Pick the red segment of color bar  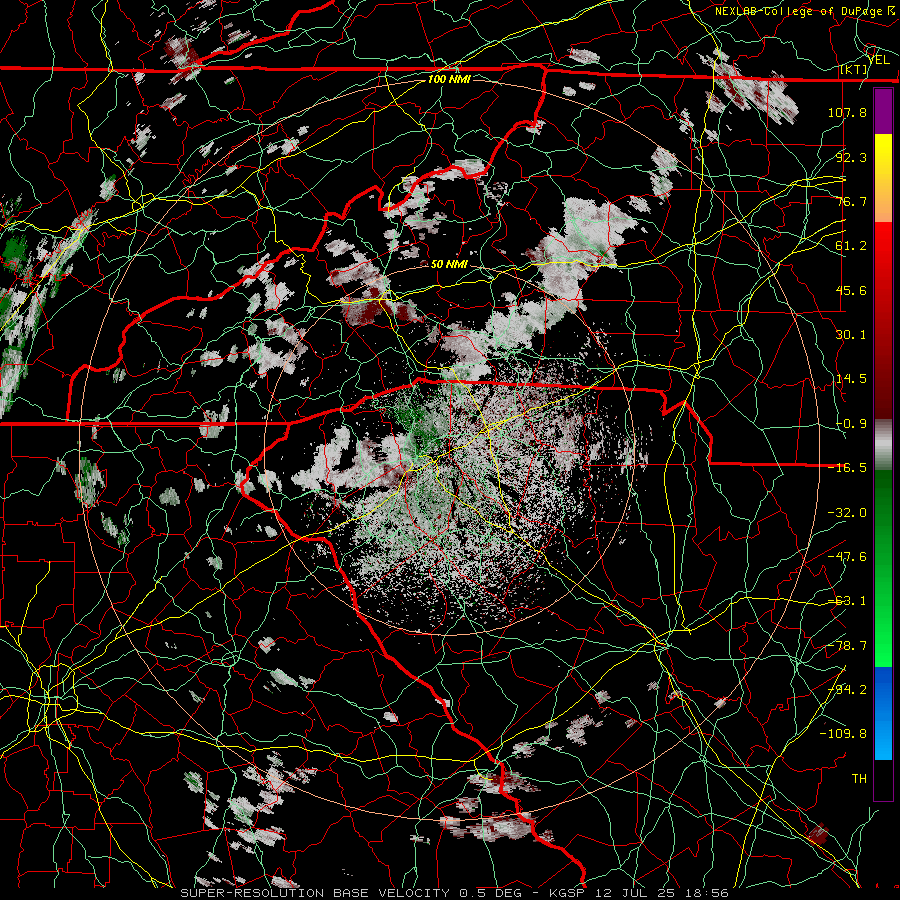(x=883, y=320)
